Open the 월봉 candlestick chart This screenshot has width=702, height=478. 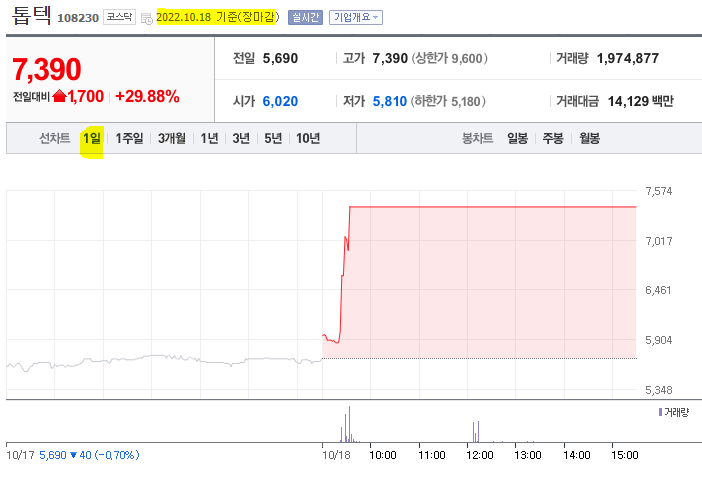point(589,138)
